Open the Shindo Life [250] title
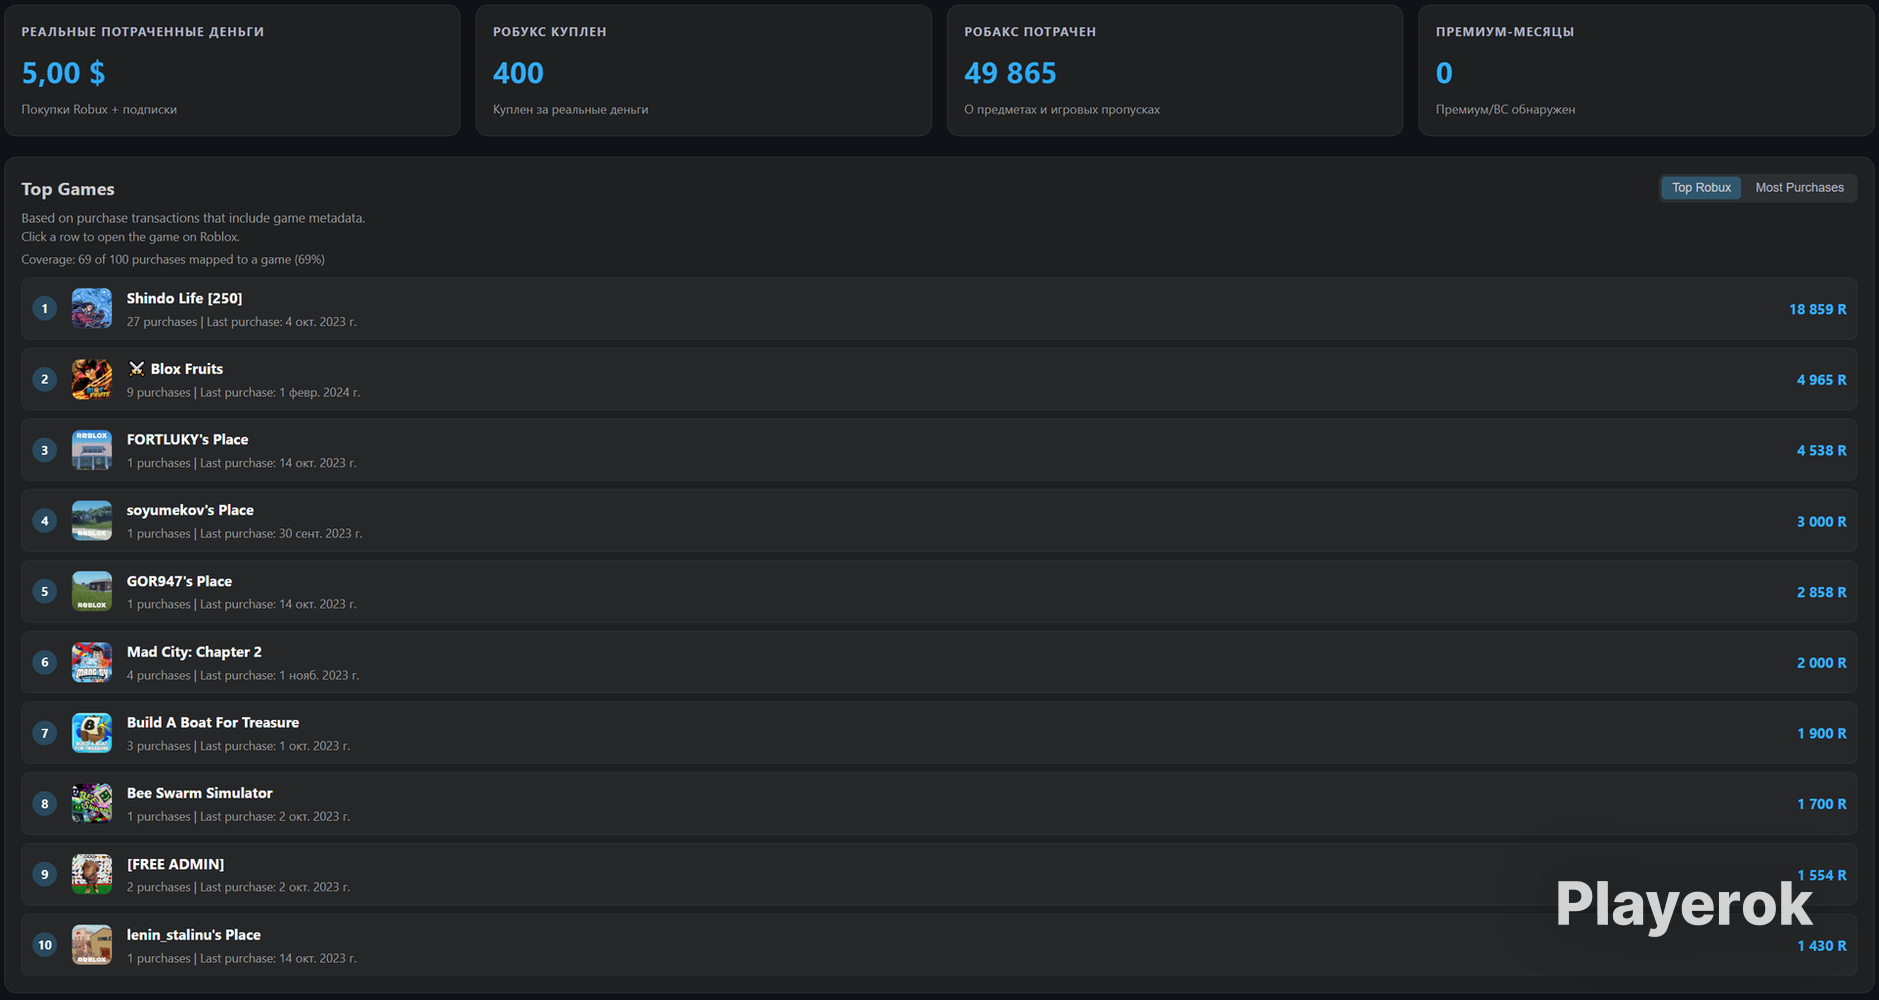This screenshot has height=1000, width=1879. [184, 298]
